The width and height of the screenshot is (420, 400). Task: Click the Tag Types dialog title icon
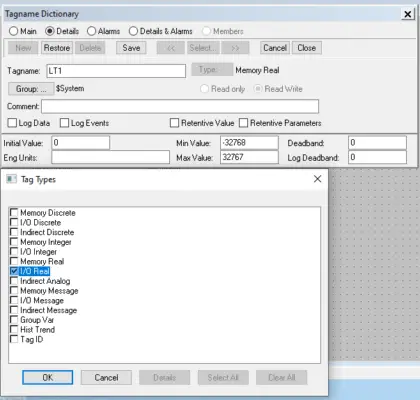11,179
